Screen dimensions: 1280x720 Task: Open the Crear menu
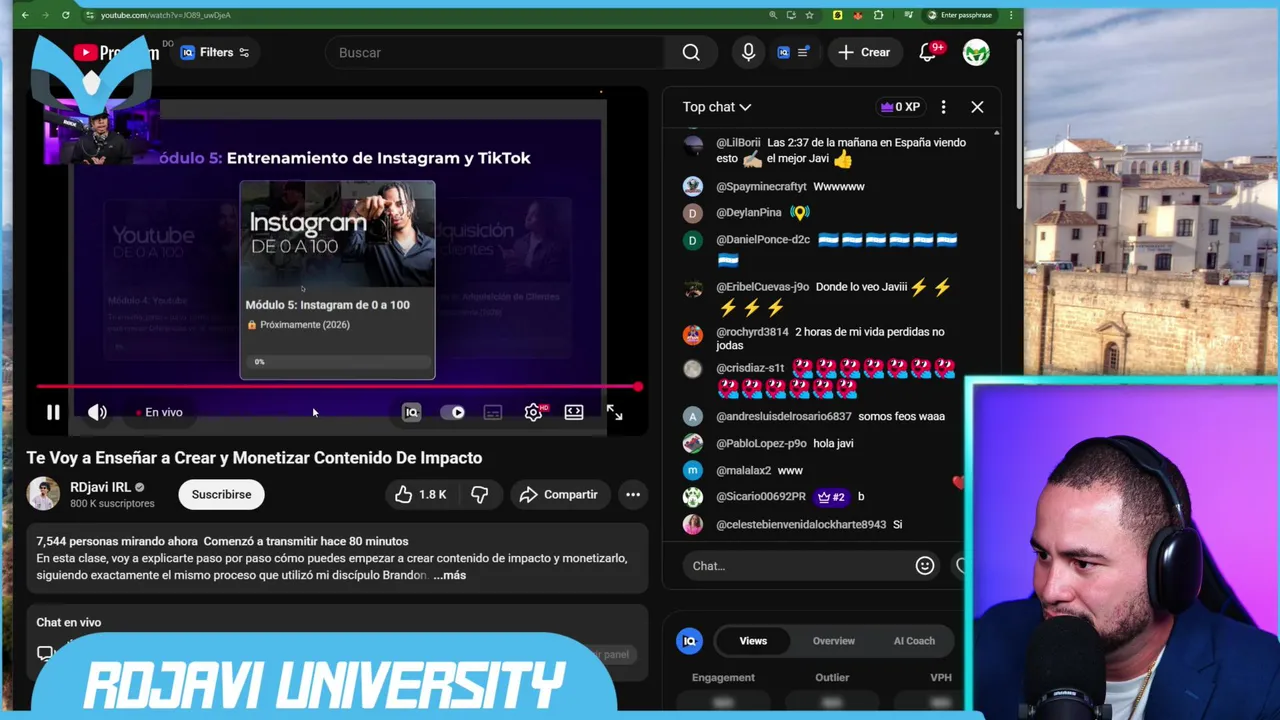[864, 52]
